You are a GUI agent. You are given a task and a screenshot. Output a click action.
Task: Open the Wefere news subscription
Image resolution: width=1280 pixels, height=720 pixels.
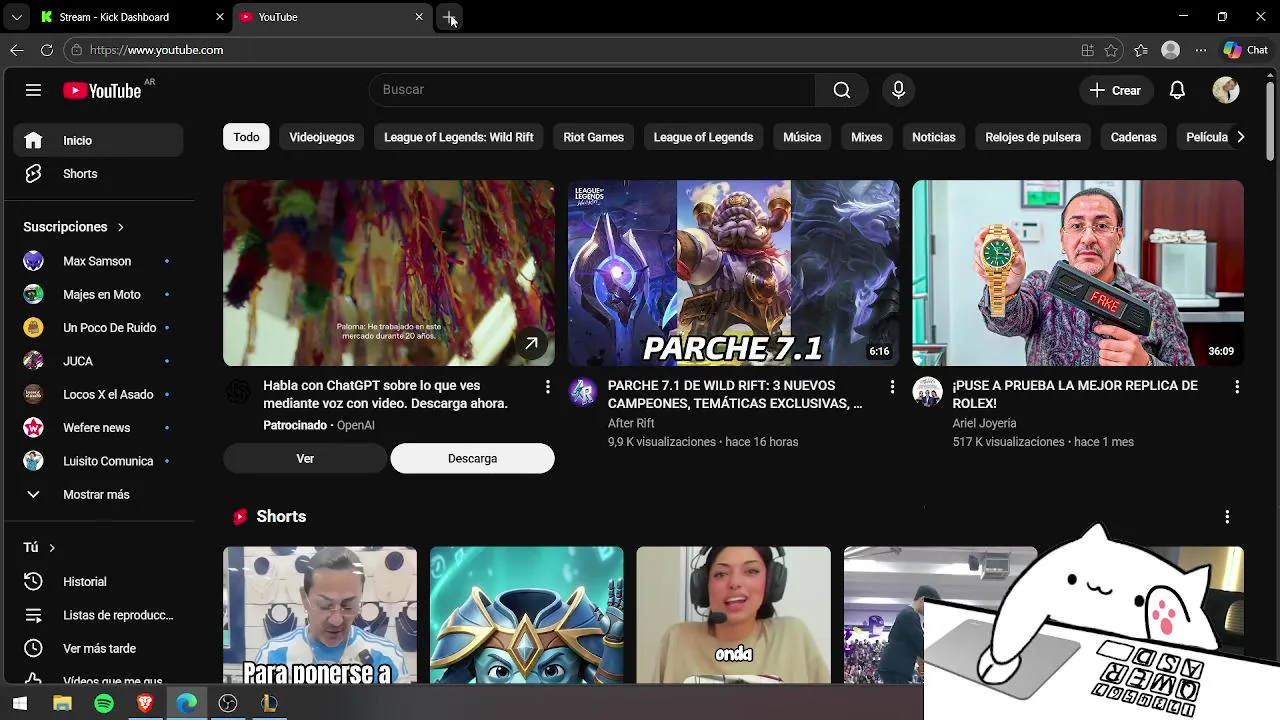point(98,428)
